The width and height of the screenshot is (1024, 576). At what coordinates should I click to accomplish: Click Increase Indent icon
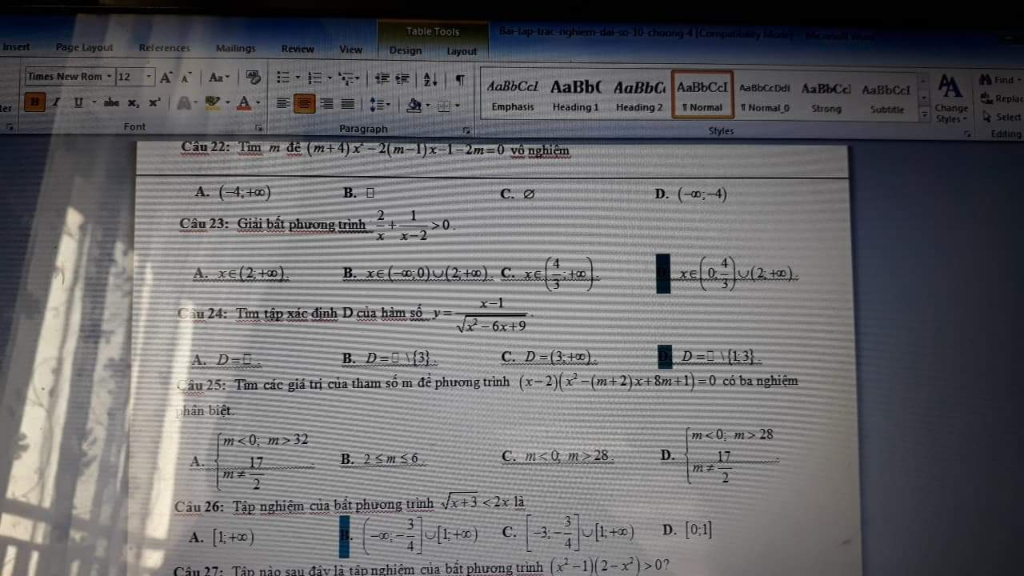tap(403, 79)
